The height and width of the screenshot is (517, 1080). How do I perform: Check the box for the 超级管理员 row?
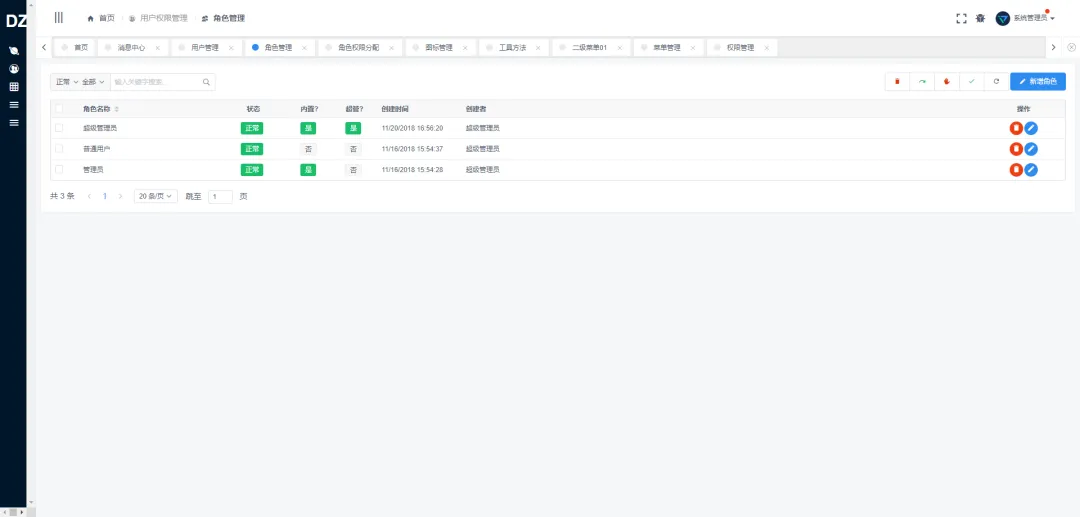59,128
